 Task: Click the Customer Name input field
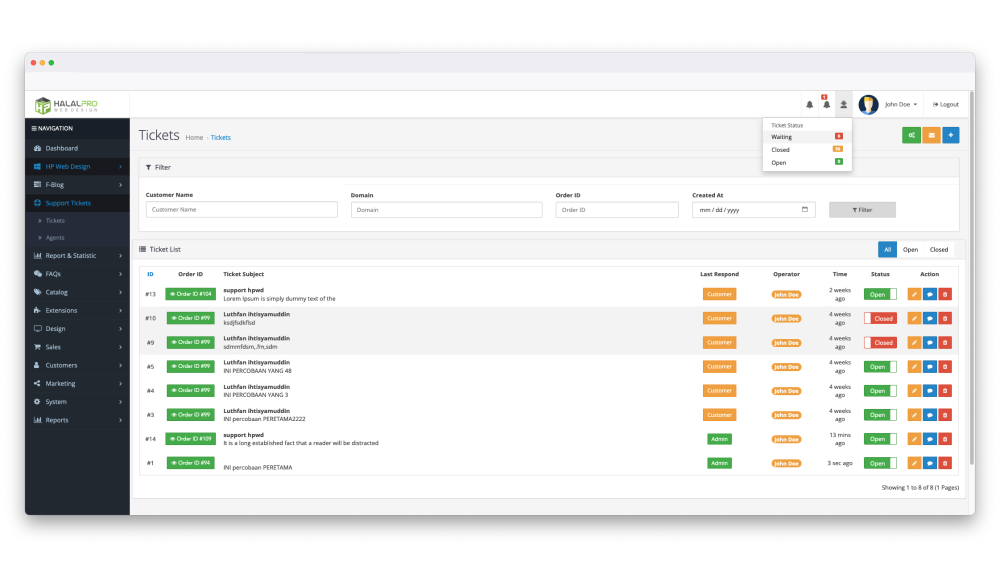pyautogui.click(x=241, y=210)
